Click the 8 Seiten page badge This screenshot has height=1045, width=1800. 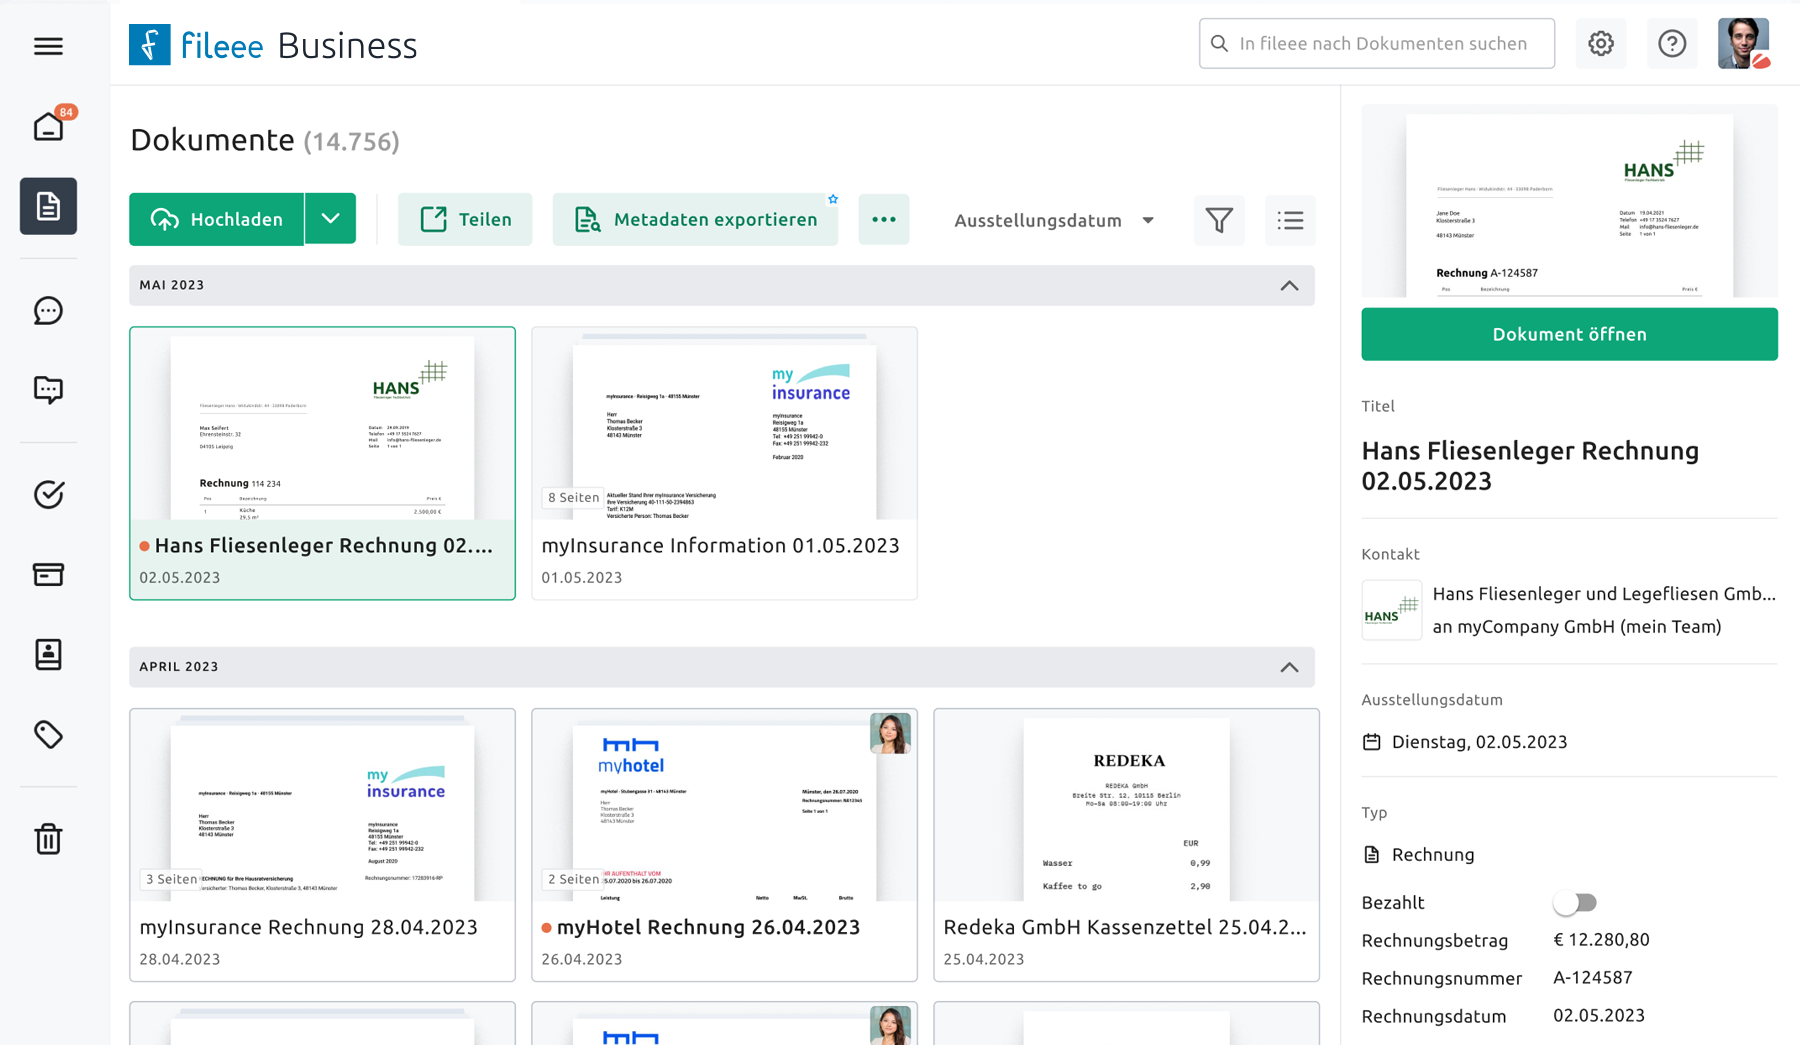573,497
